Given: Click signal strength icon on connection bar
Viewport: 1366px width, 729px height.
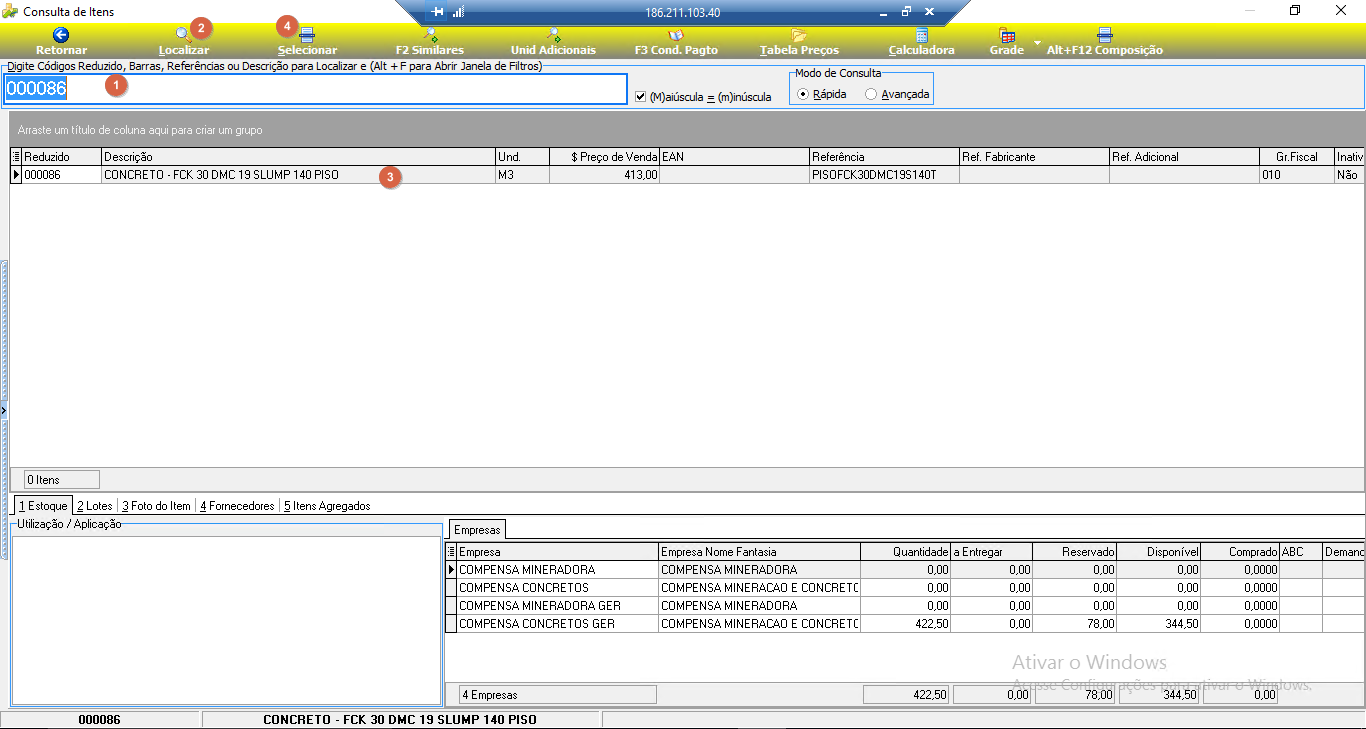Looking at the screenshot, I should pyautogui.click(x=459, y=12).
